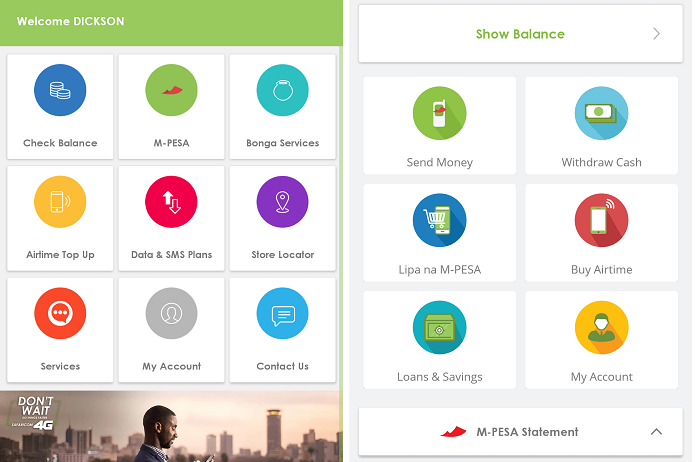The image size is (696, 462).
Task: Open the M-PESA Statement bar
Action: (x=521, y=432)
